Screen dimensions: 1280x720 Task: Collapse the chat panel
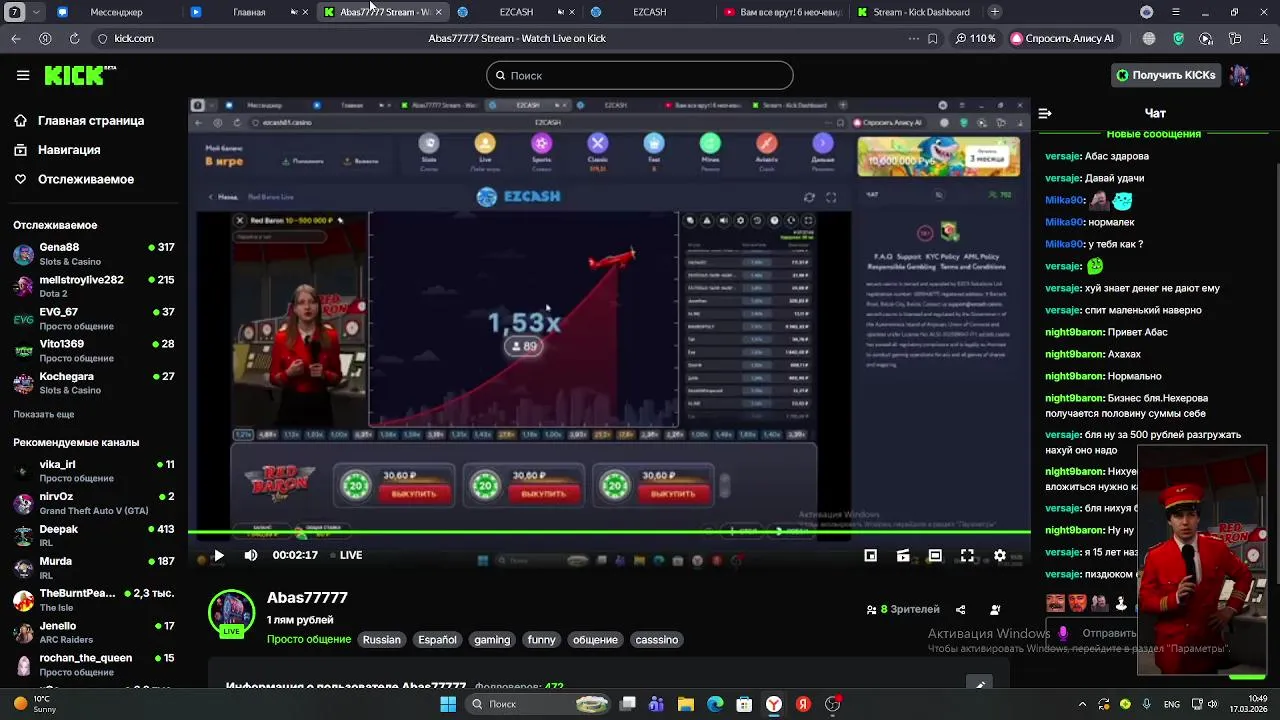point(1045,113)
